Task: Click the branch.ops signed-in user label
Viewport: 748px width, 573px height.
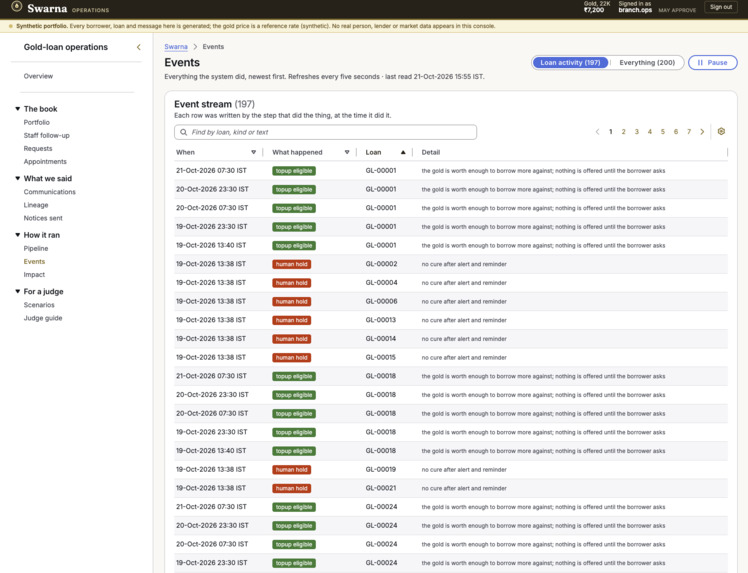Action: coord(635,10)
